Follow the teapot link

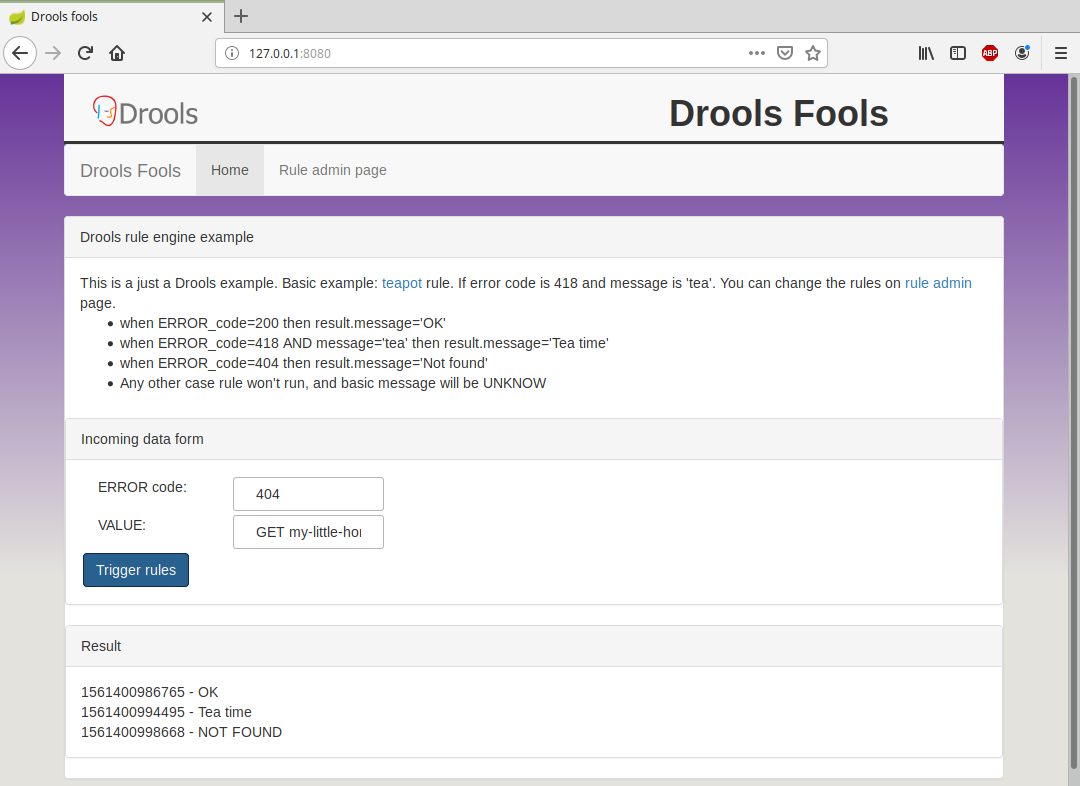tap(402, 283)
